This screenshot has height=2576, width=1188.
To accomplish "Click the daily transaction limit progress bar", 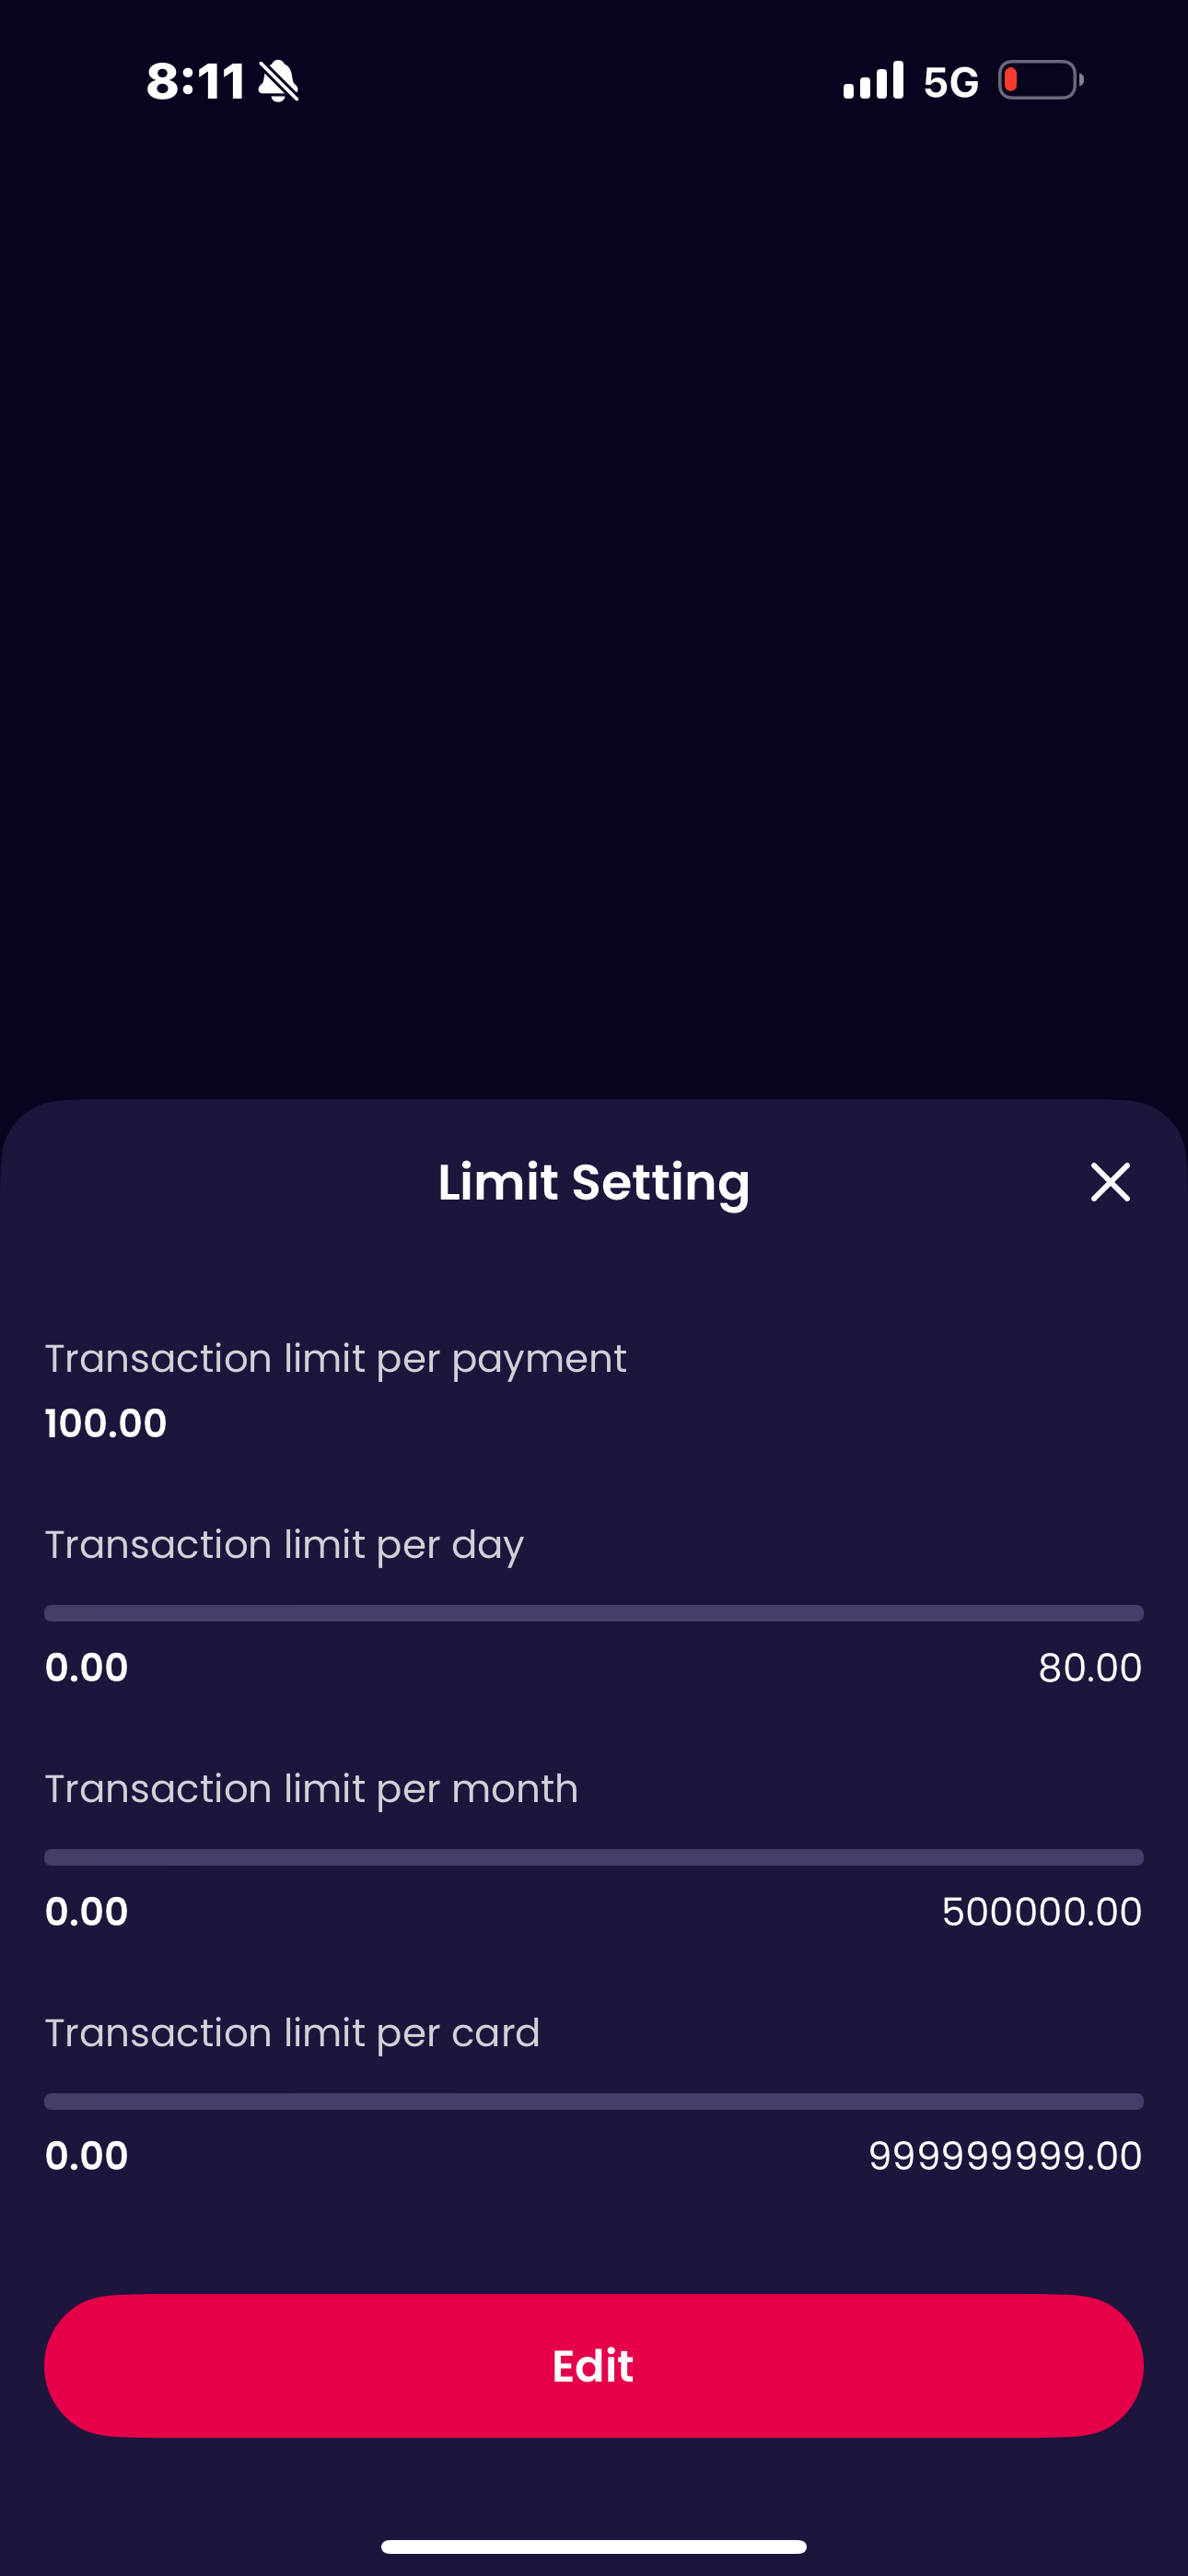I will [594, 1613].
